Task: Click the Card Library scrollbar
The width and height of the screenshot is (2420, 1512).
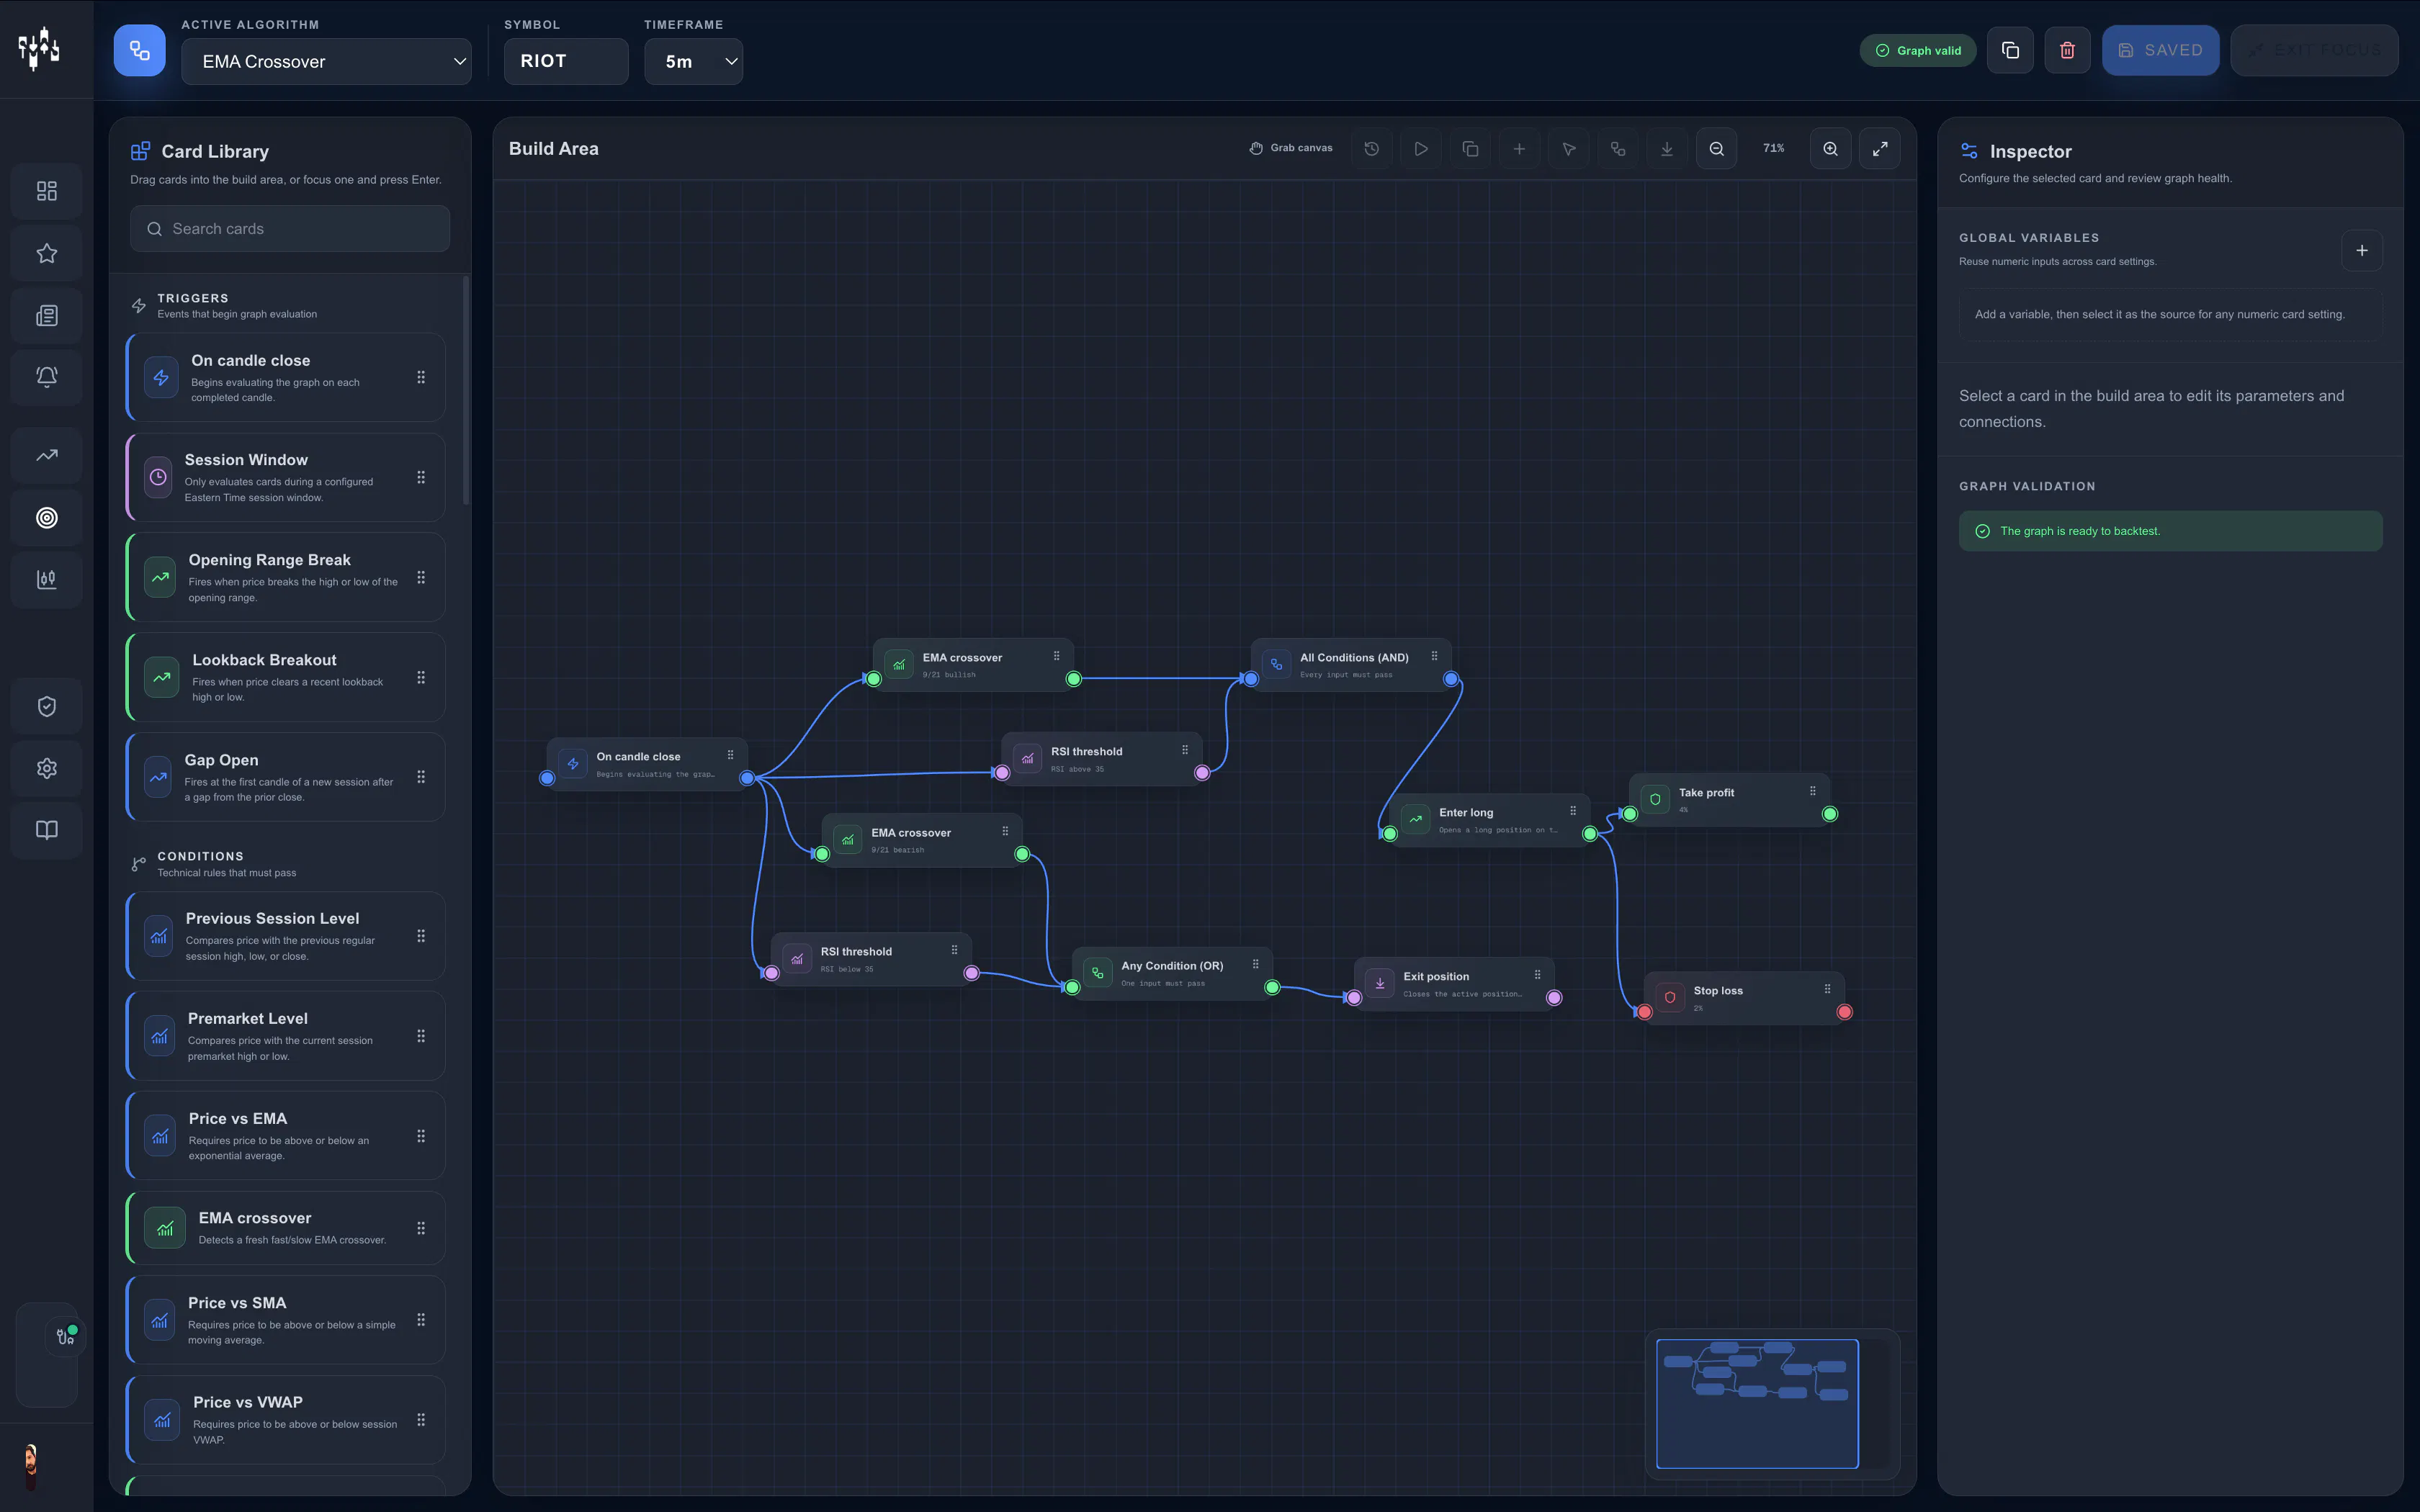Action: click(466, 392)
